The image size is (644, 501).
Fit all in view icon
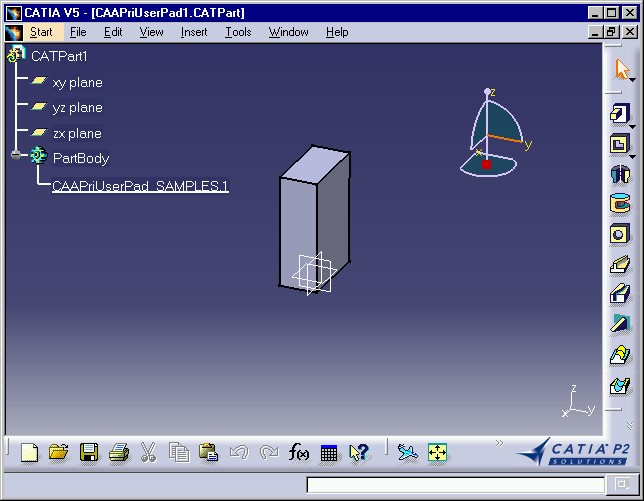(437, 453)
